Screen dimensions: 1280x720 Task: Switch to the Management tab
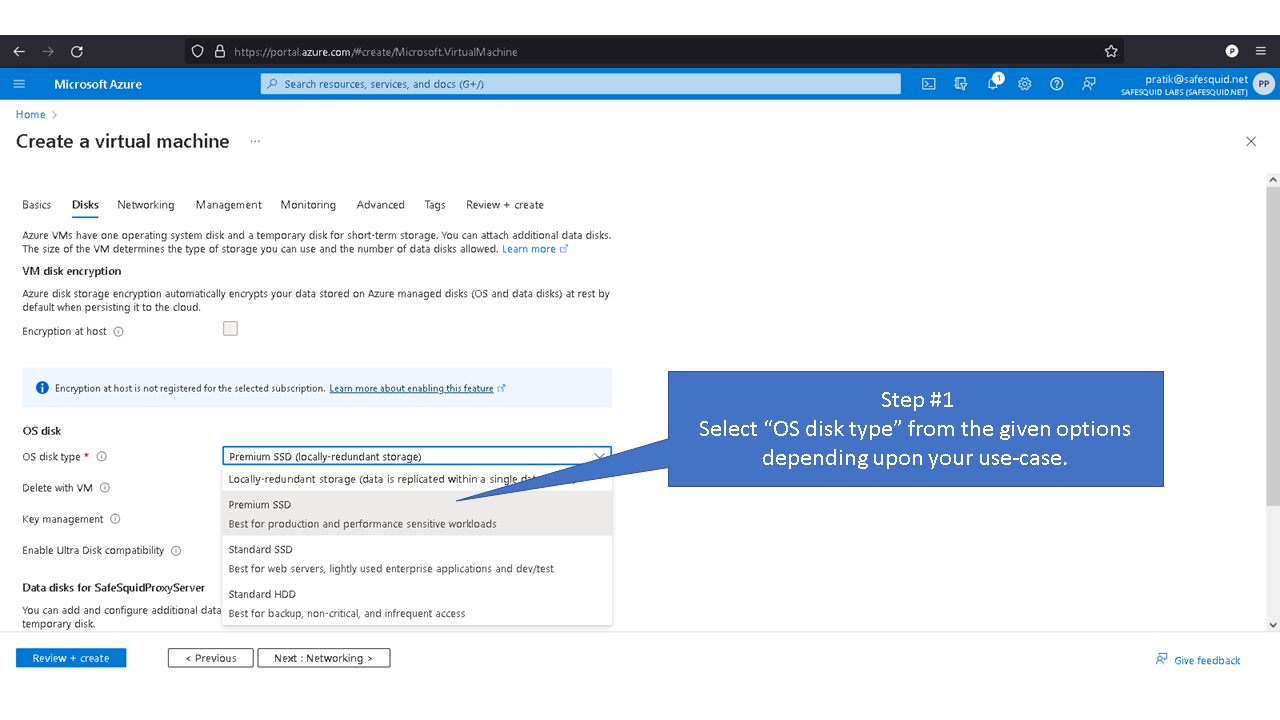click(228, 204)
